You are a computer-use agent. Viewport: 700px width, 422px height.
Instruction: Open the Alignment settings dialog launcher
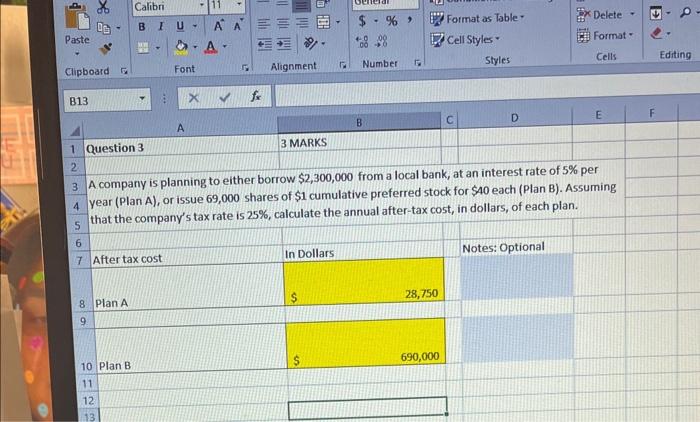pos(342,65)
